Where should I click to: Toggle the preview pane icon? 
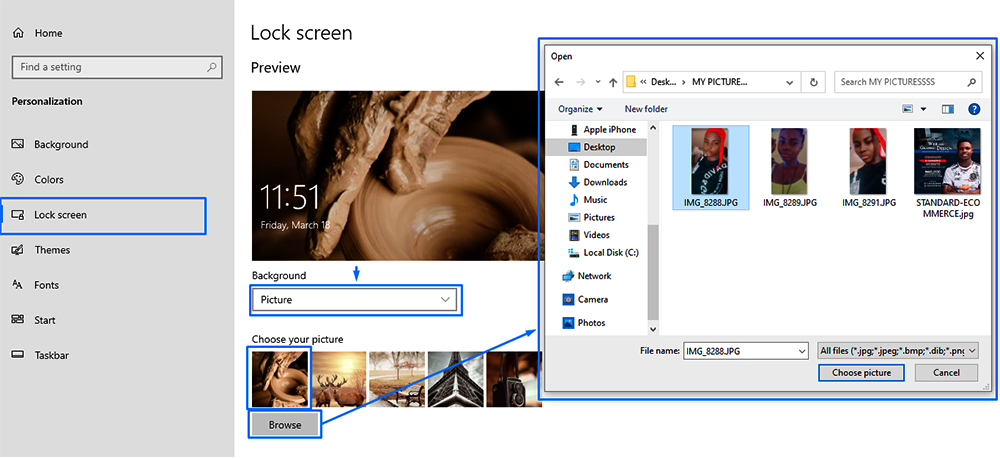[947, 109]
